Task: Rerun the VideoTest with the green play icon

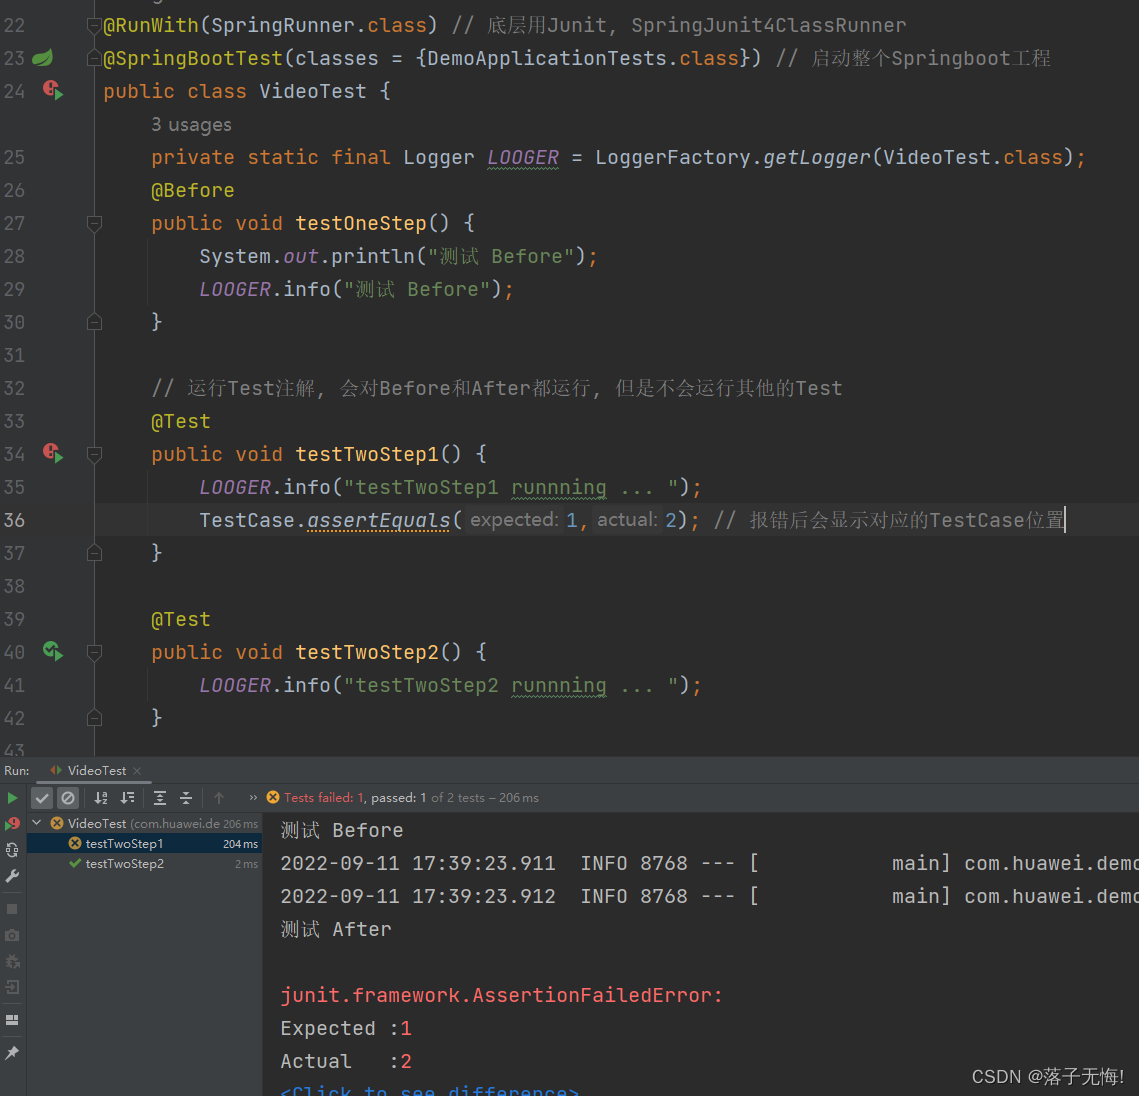Action: (x=12, y=797)
